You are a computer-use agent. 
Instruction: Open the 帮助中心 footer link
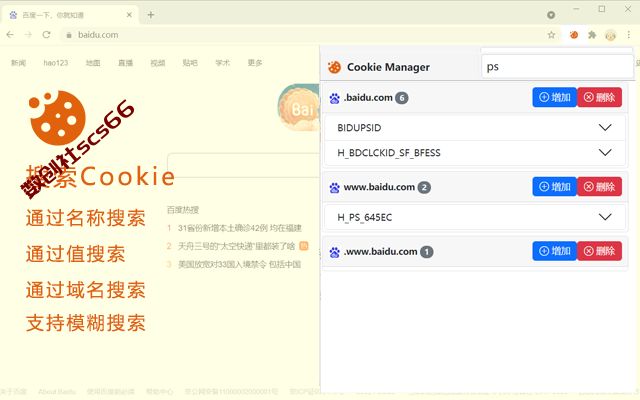(160, 391)
